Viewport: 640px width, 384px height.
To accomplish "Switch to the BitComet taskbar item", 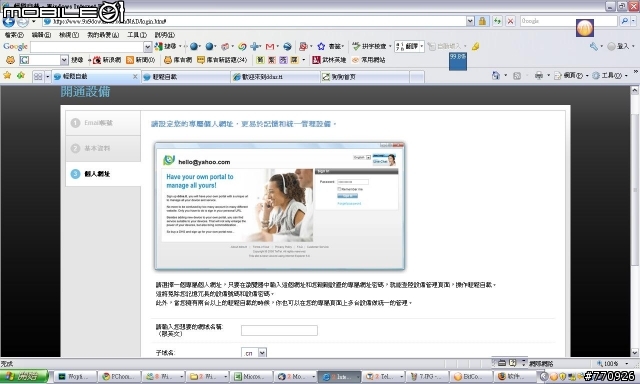I will tap(472, 376).
